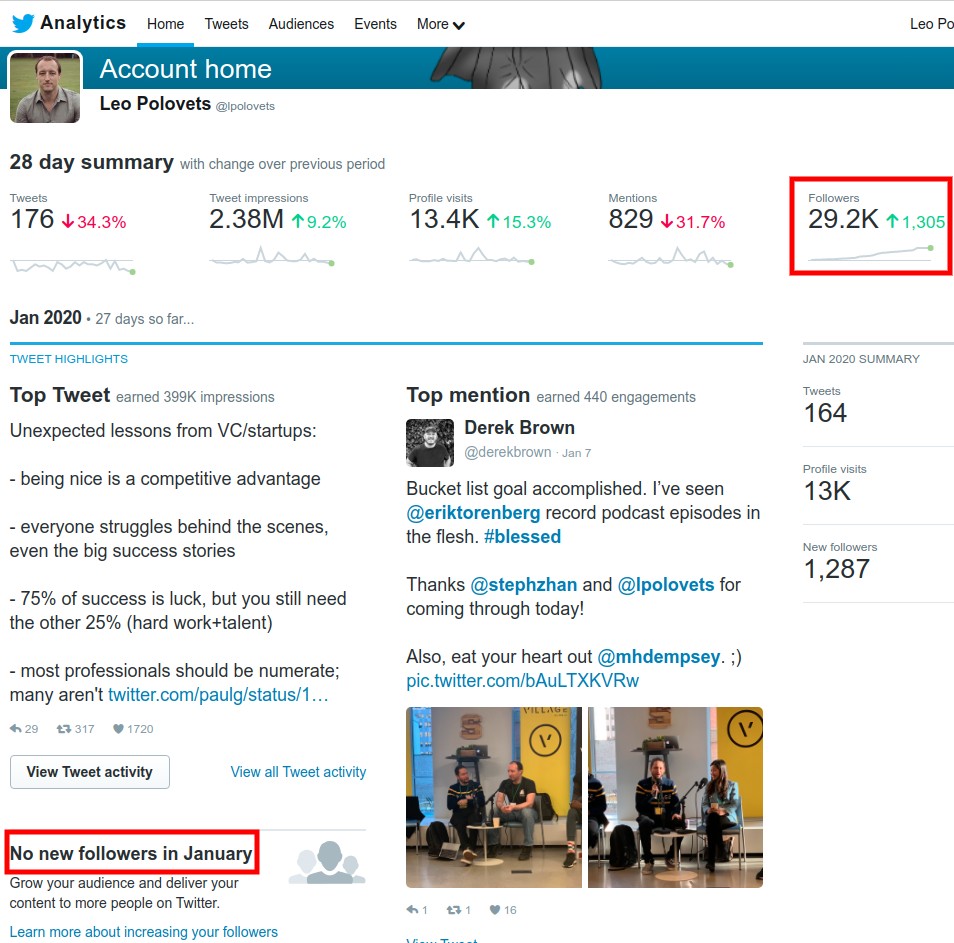Open Learn more about increasing your followers
Screen dimensions: 954x943
pyautogui.click(x=144, y=932)
